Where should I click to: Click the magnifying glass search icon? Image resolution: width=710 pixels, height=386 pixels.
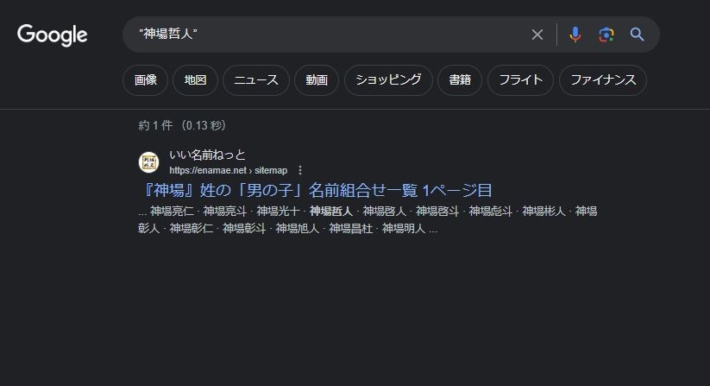click(637, 34)
